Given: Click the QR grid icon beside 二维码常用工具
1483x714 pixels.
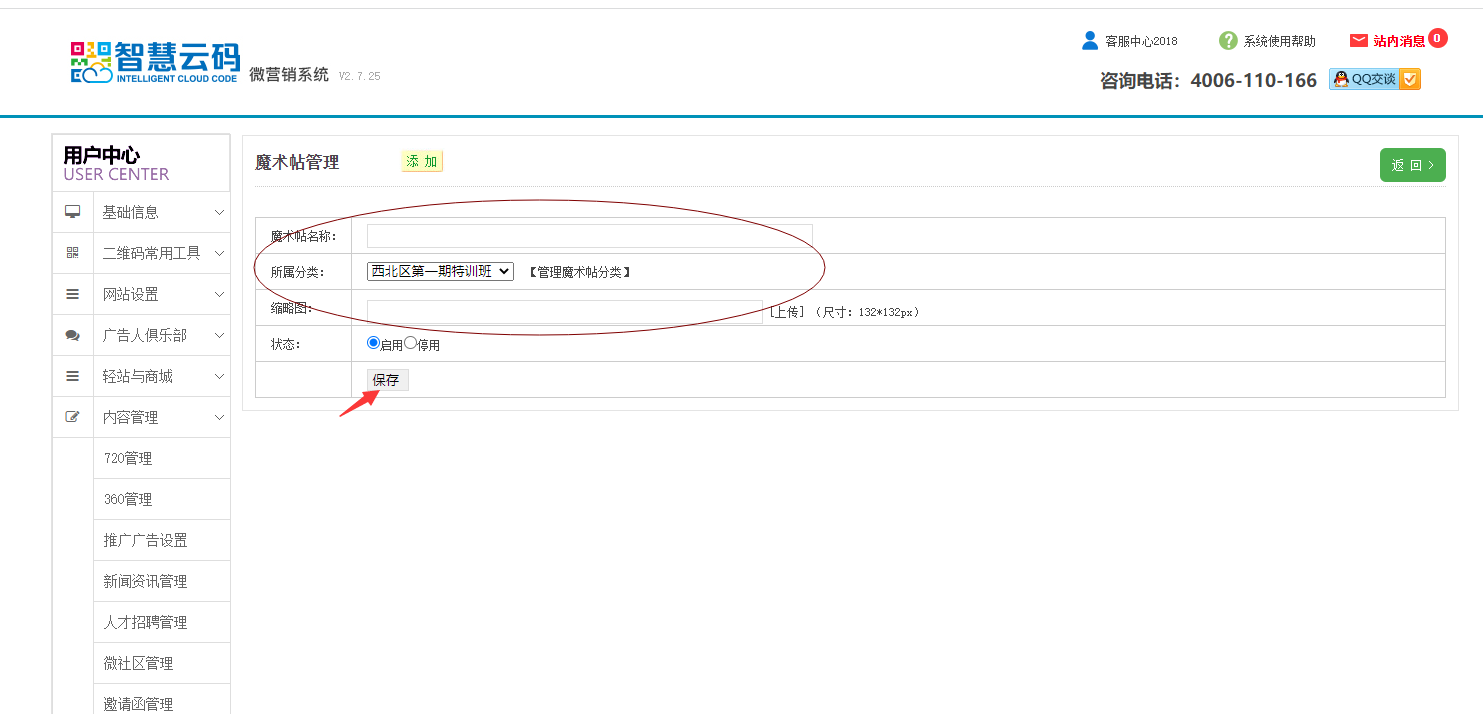Looking at the screenshot, I should (x=72, y=253).
